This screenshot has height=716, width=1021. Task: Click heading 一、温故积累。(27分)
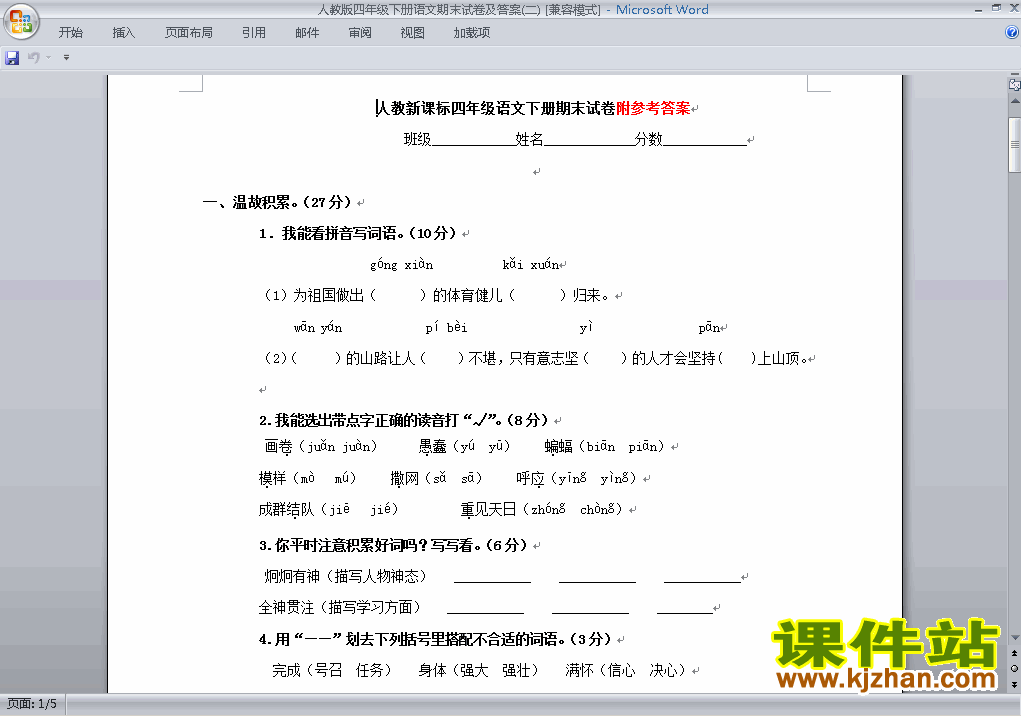click(278, 202)
